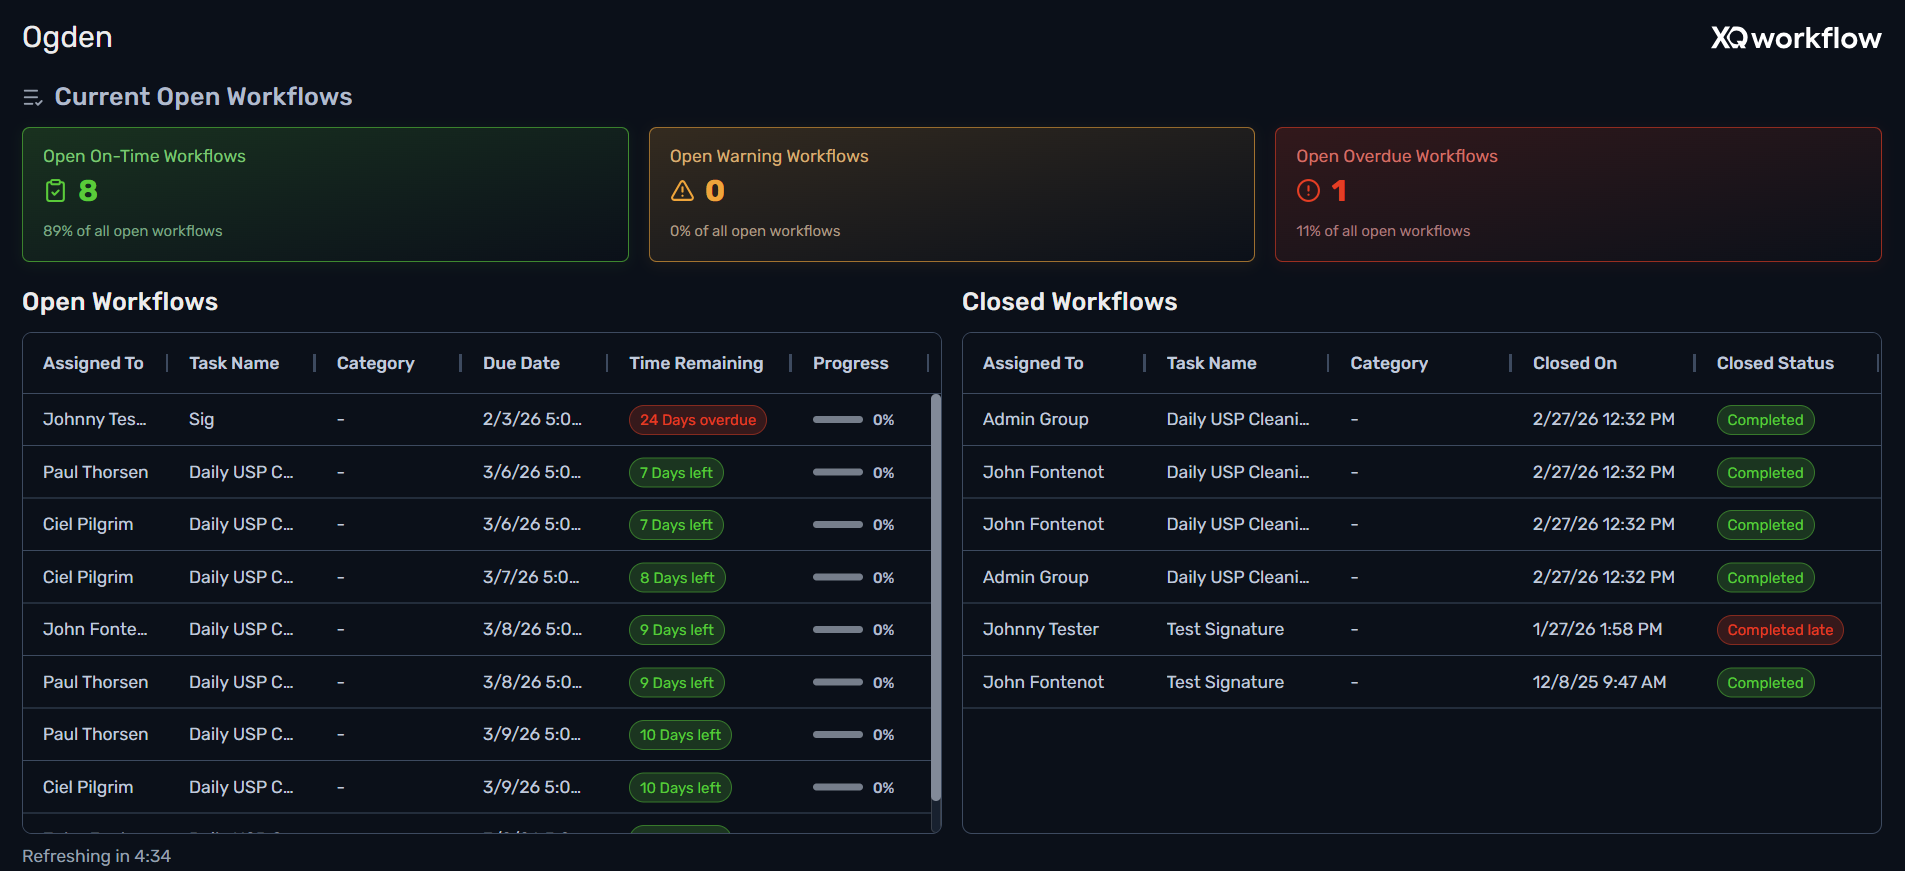
Task: Click the clipboard icon in On-Time Workflows card
Action: click(x=56, y=190)
